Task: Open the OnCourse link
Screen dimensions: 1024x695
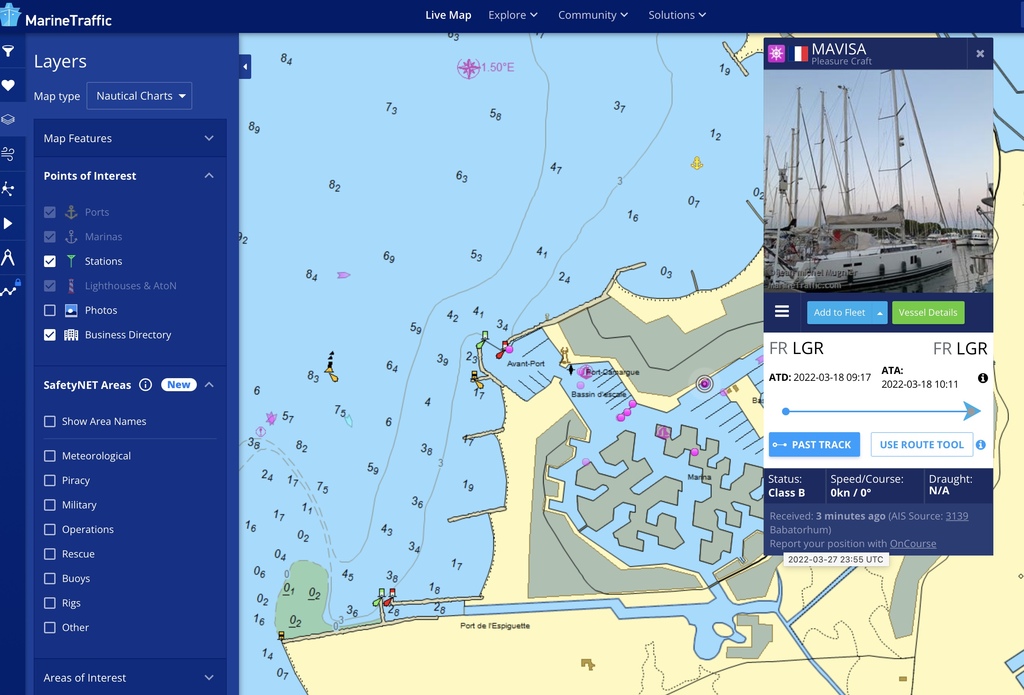Action: tap(912, 543)
